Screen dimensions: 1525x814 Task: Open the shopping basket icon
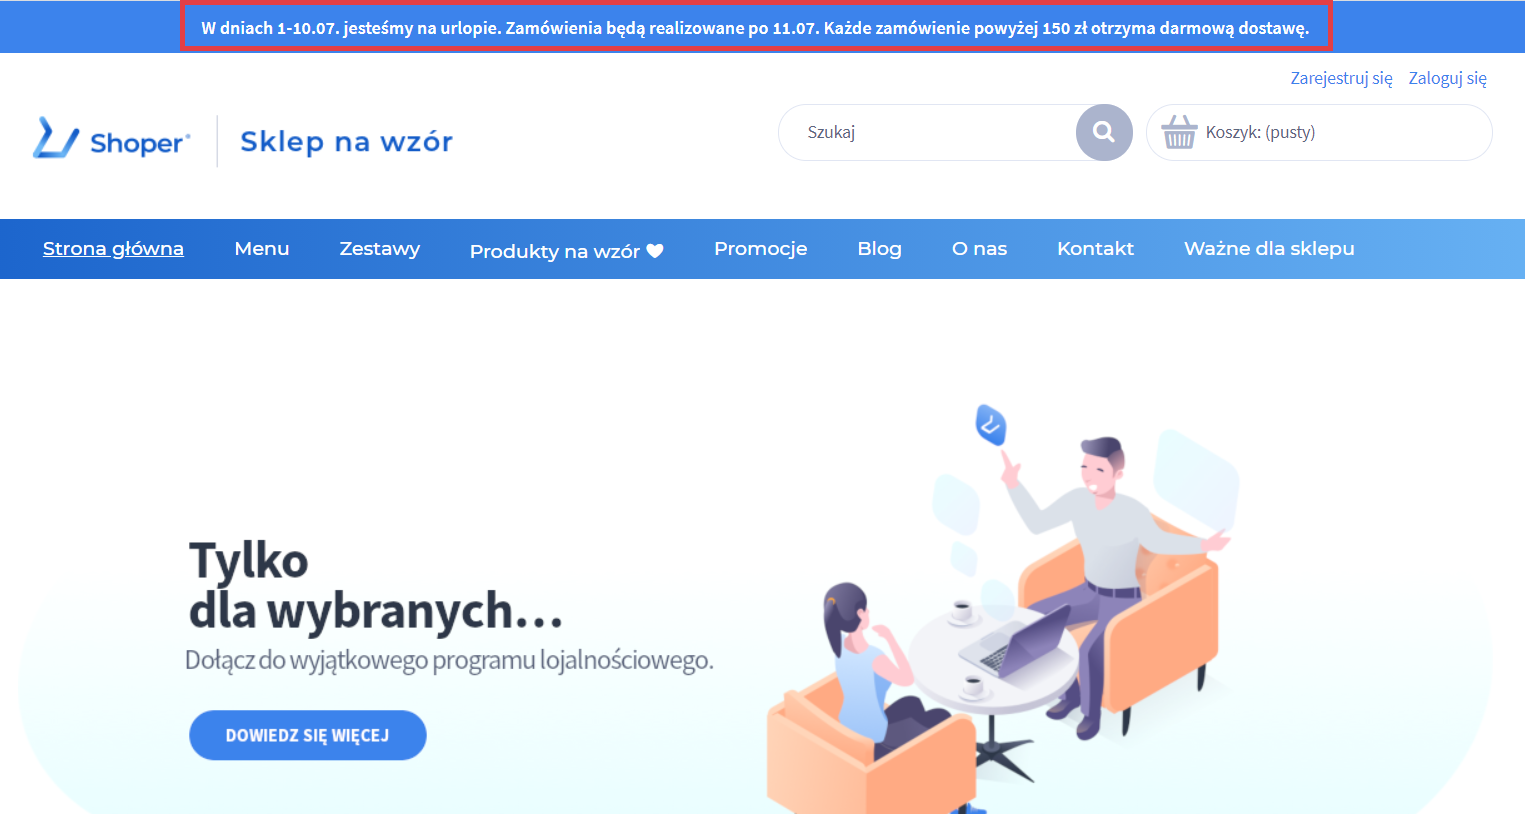(1179, 131)
